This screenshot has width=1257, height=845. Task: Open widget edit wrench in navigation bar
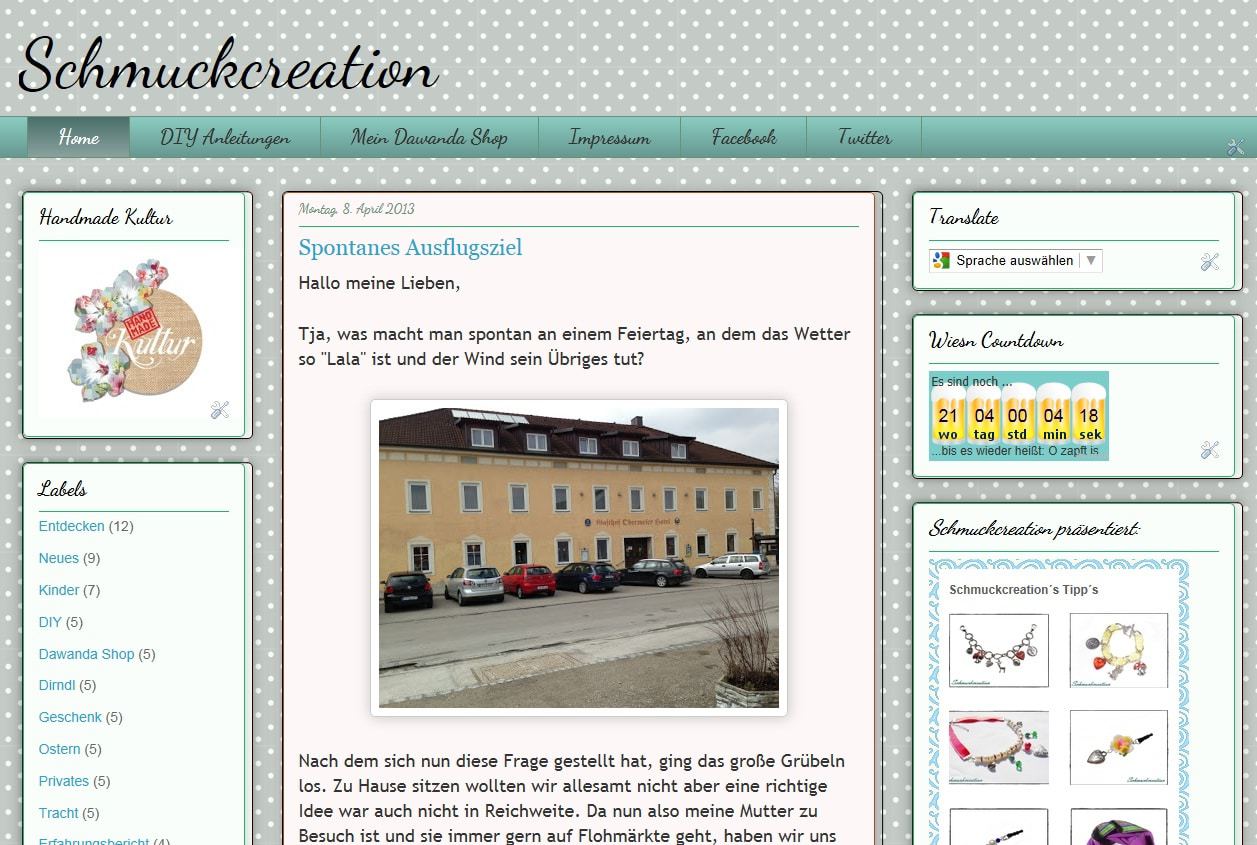[1235, 147]
